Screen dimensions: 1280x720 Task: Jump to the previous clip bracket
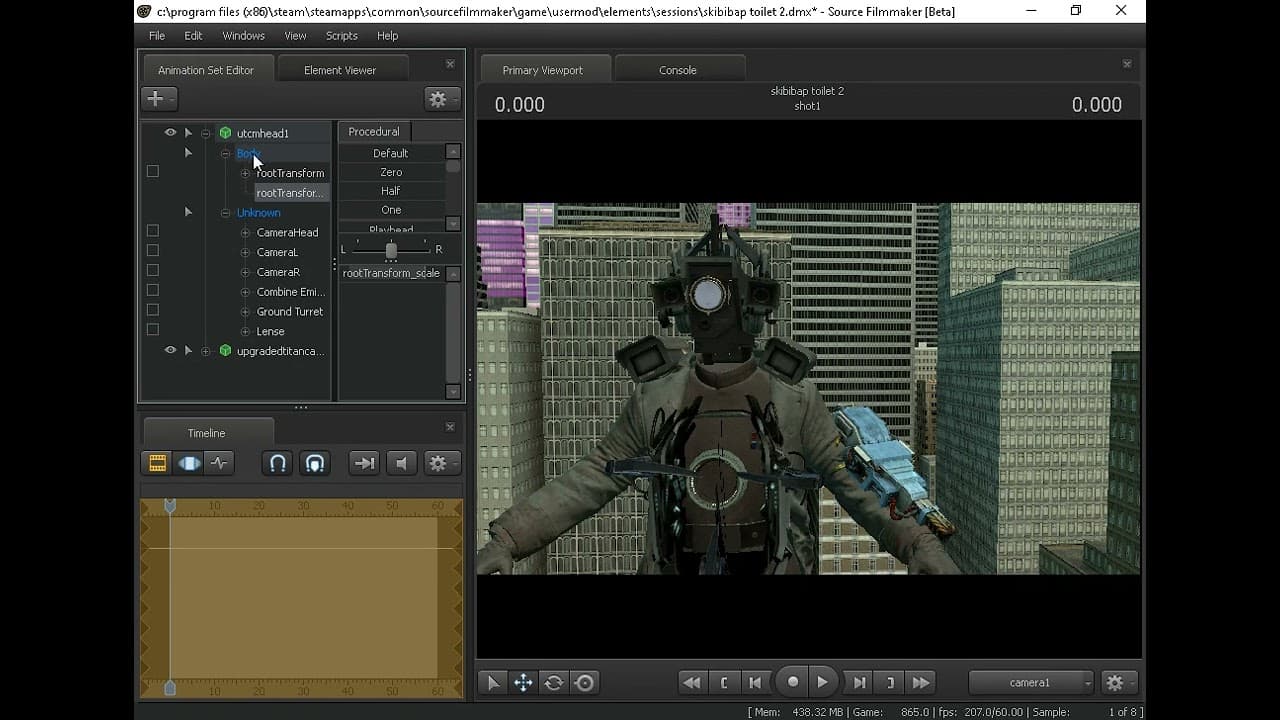pyautogui.click(x=724, y=683)
